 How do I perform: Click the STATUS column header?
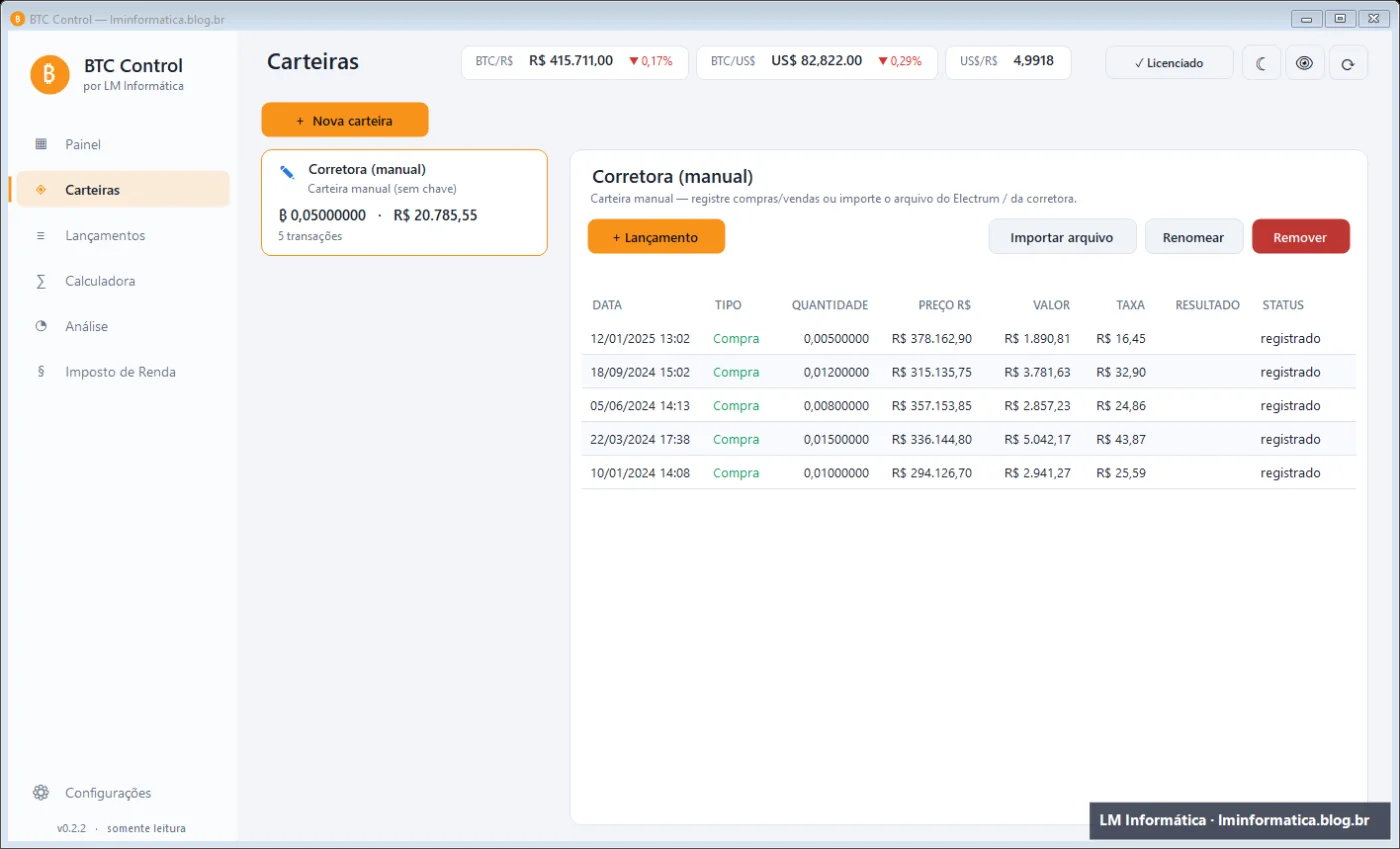pyautogui.click(x=1283, y=305)
